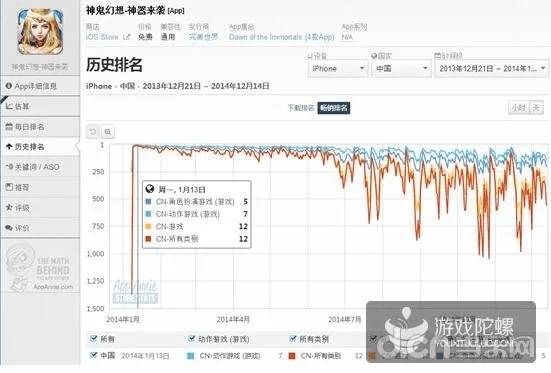Image resolution: width=551 pixels, height=373 pixels.
Task: Open the 推荐 sidebar page
Action: click(x=40, y=187)
